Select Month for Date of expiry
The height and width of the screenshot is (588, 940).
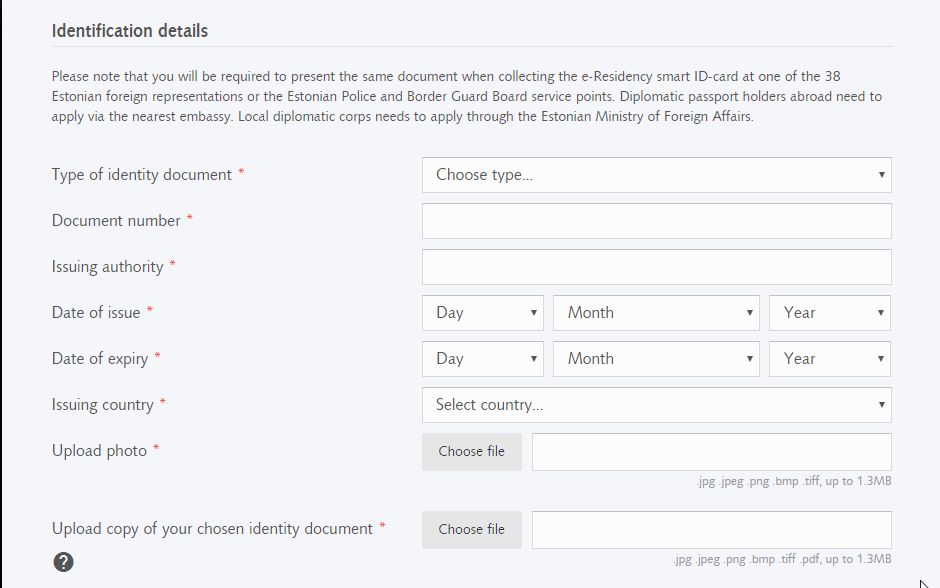[656, 359]
